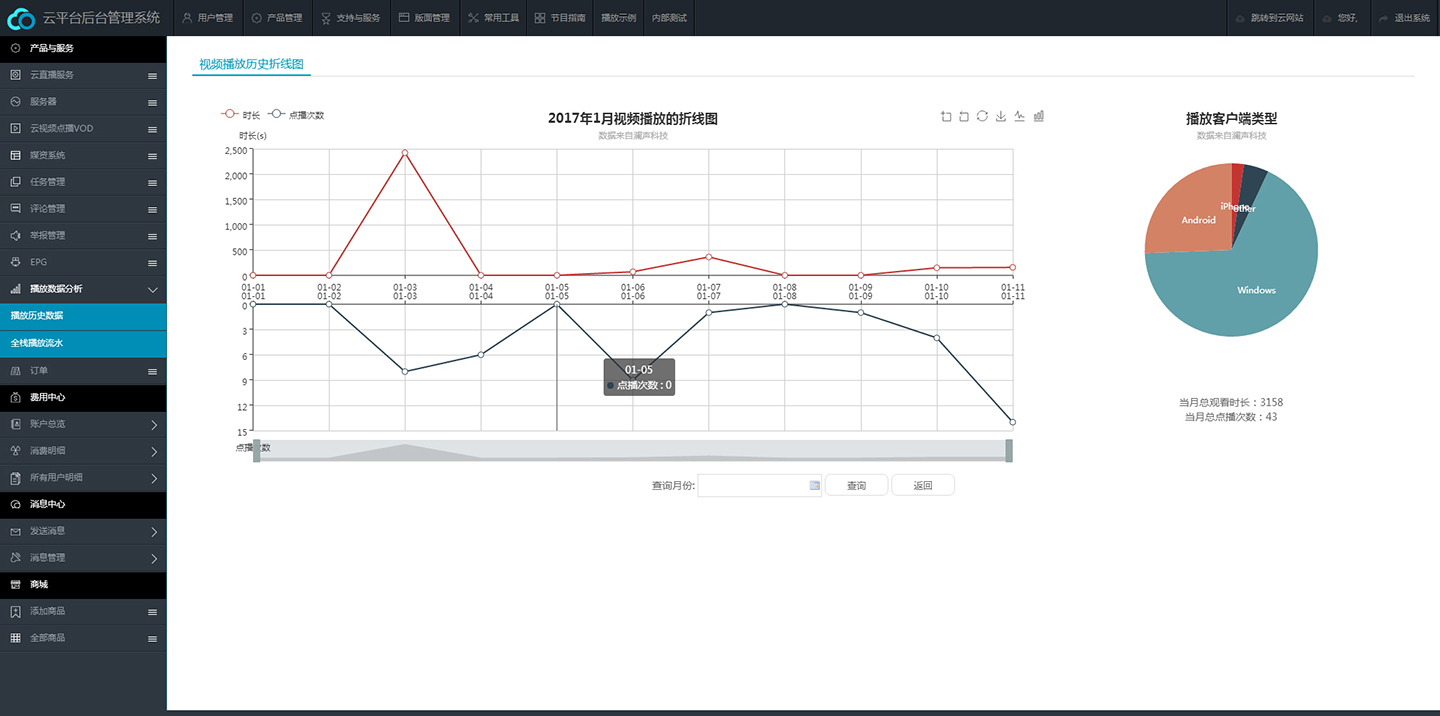Click the 返回 button

pyautogui.click(x=922, y=486)
